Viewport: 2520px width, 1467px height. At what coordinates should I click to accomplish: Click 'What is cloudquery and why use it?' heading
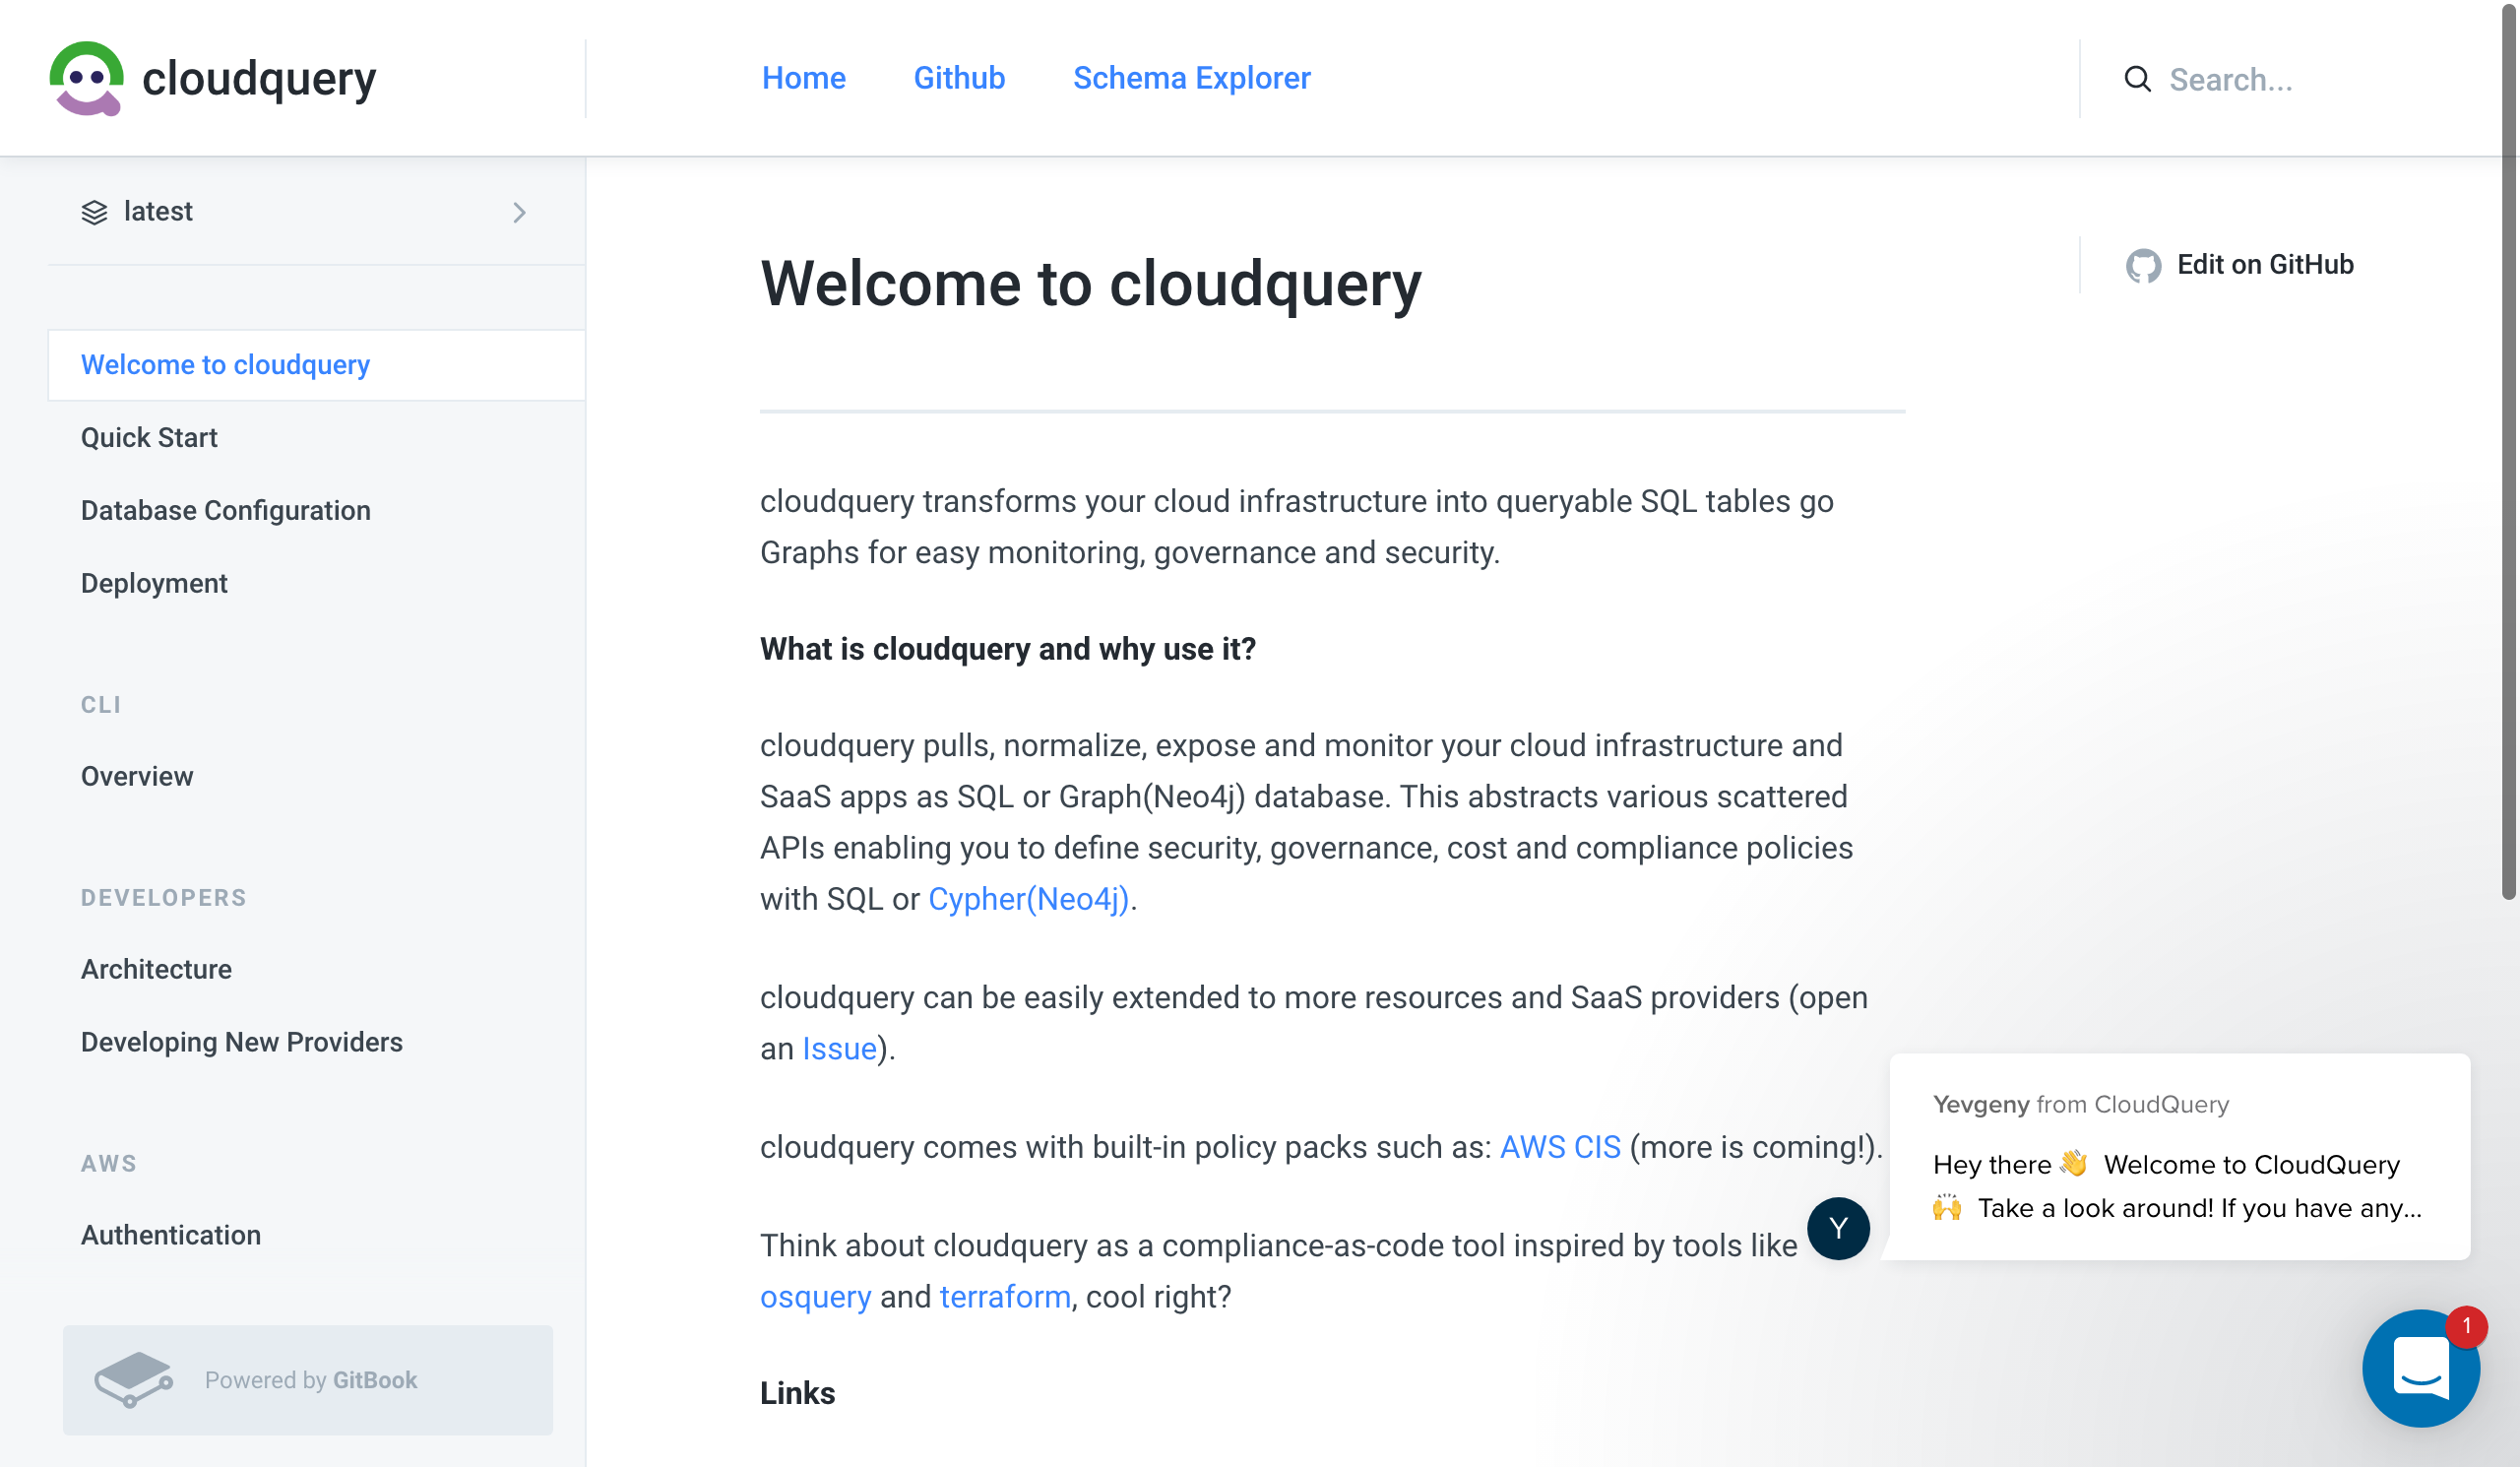1007,649
